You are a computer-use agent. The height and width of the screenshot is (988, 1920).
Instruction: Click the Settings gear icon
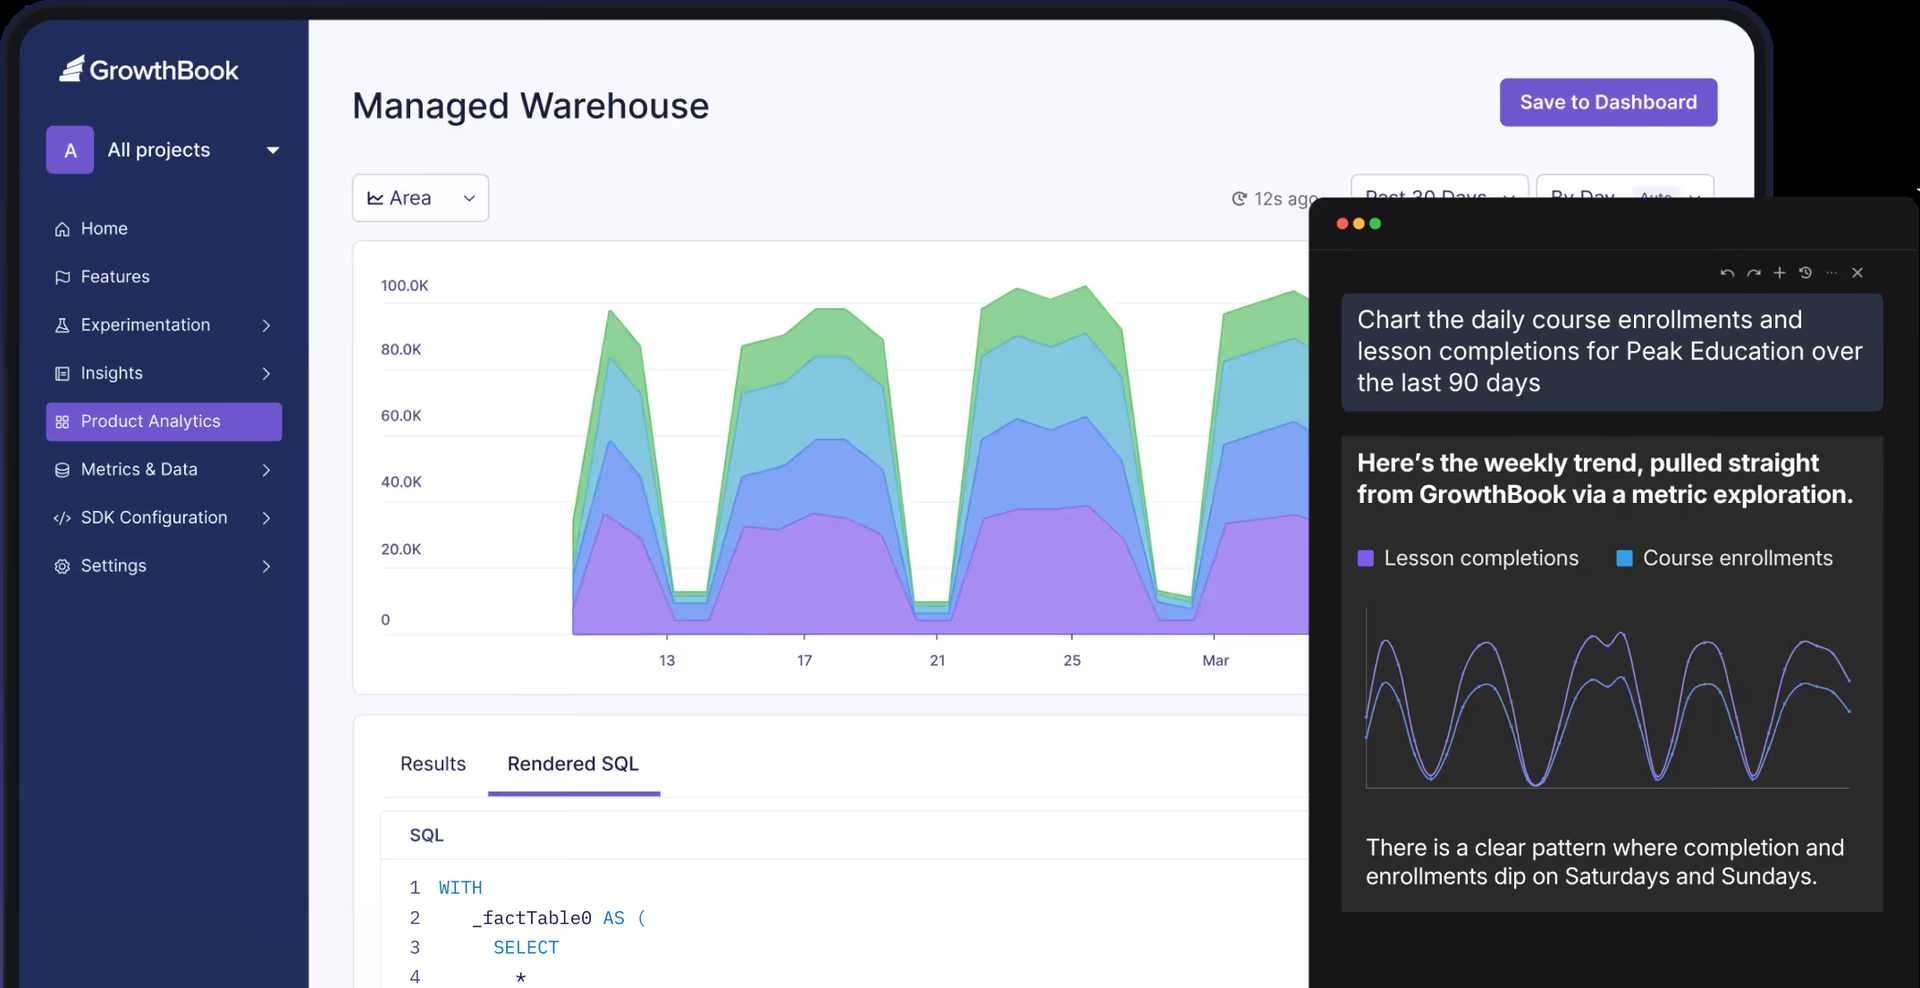click(62, 566)
